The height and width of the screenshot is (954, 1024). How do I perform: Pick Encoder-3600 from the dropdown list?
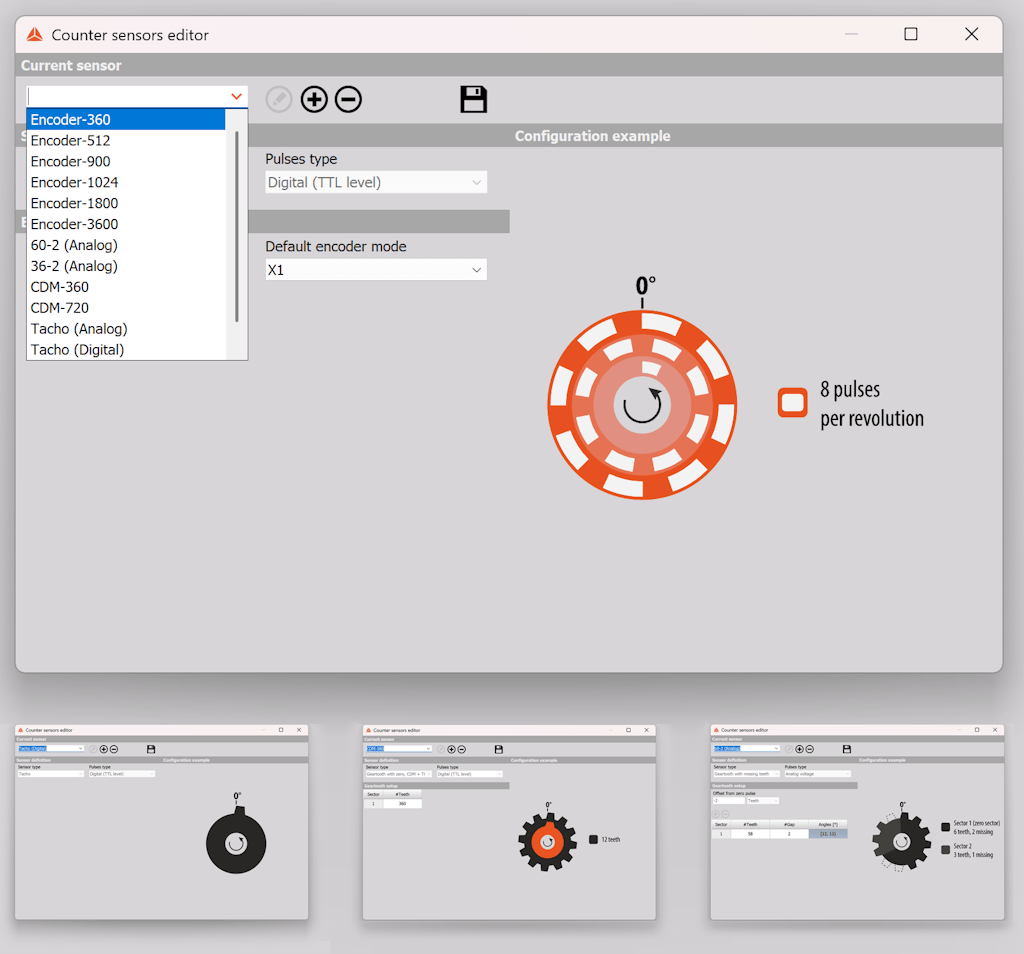point(126,224)
